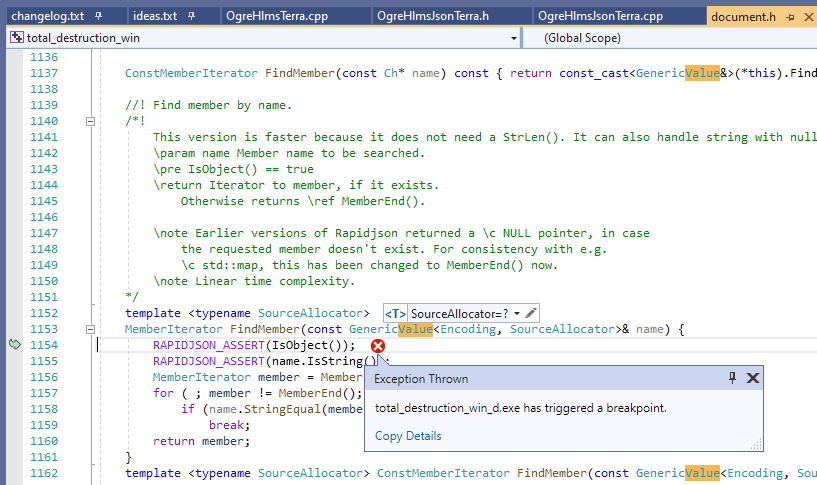Click the template <T> icon
The height and width of the screenshot is (485, 817).
tap(395, 314)
